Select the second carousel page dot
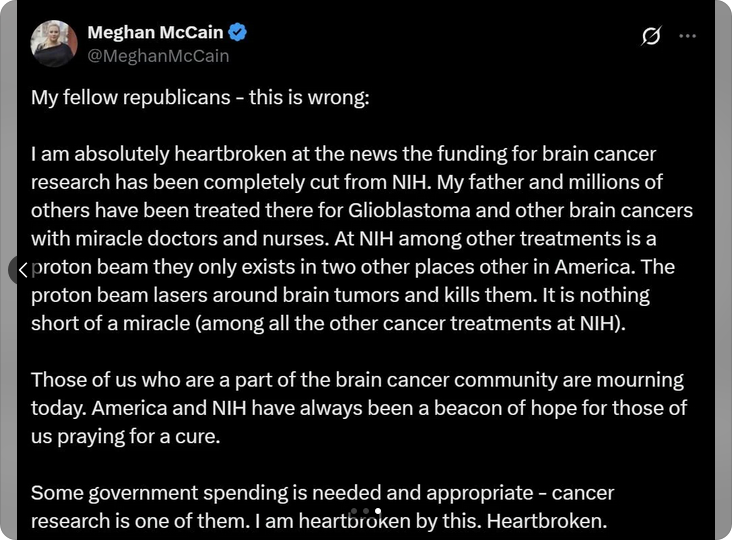The image size is (732, 540). tap(366, 511)
